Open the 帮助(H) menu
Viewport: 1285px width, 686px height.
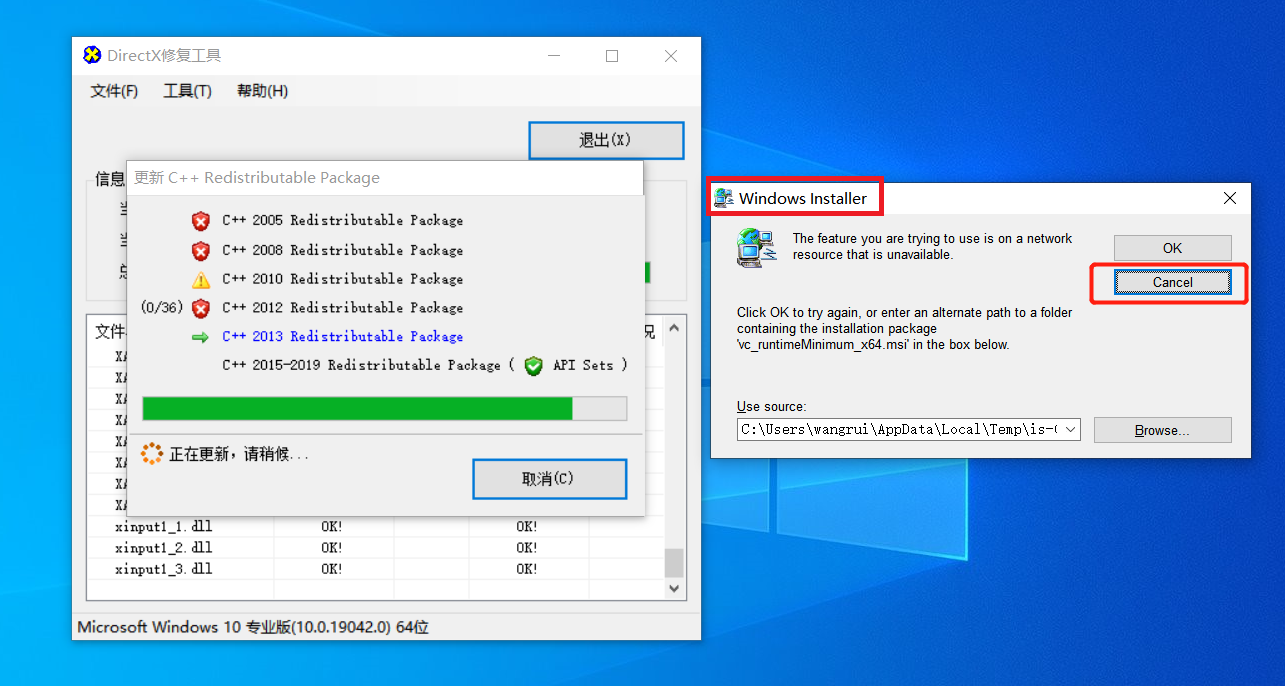click(x=262, y=91)
